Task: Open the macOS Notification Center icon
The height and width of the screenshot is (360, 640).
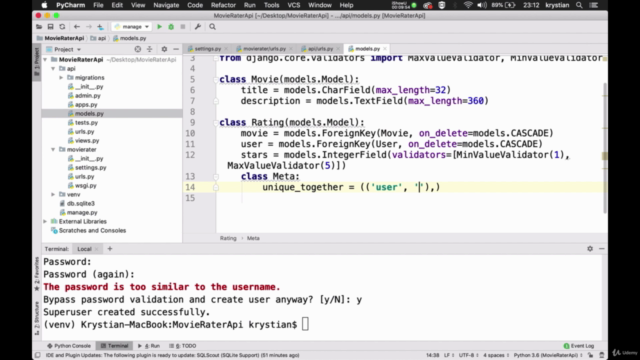Action: [x=594, y=5]
